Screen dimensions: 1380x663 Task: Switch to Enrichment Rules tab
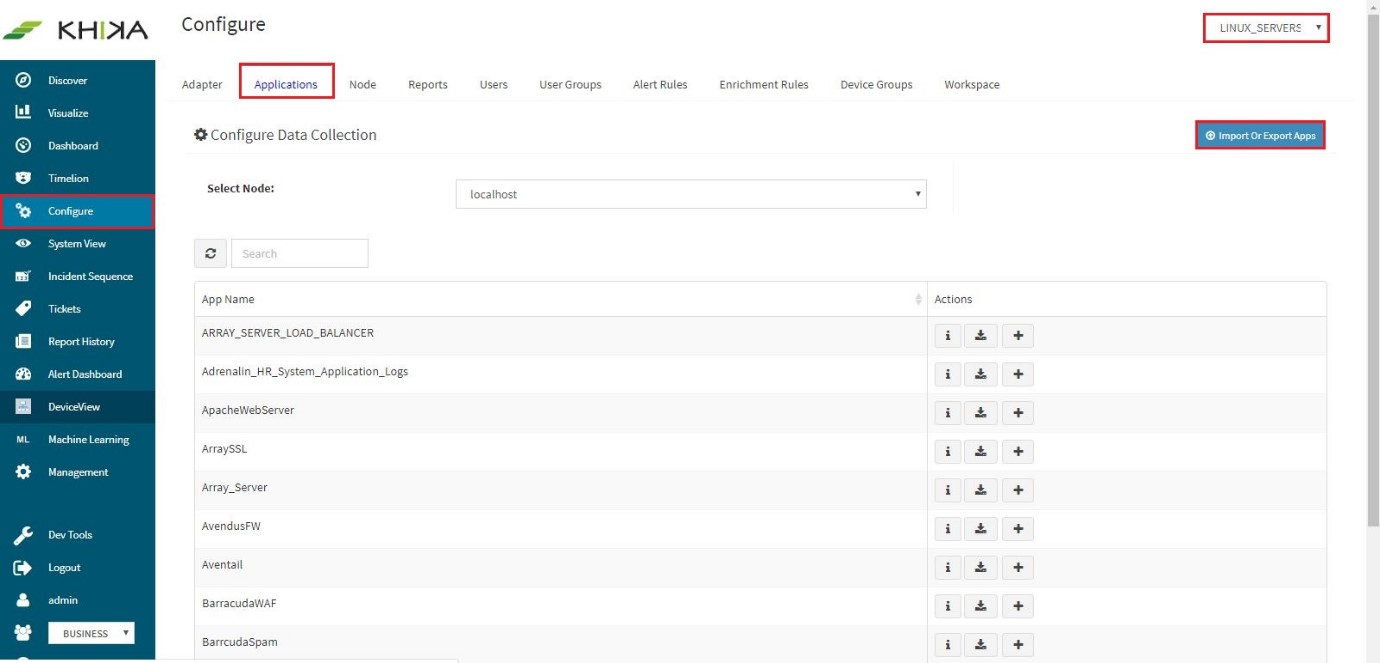pos(764,85)
